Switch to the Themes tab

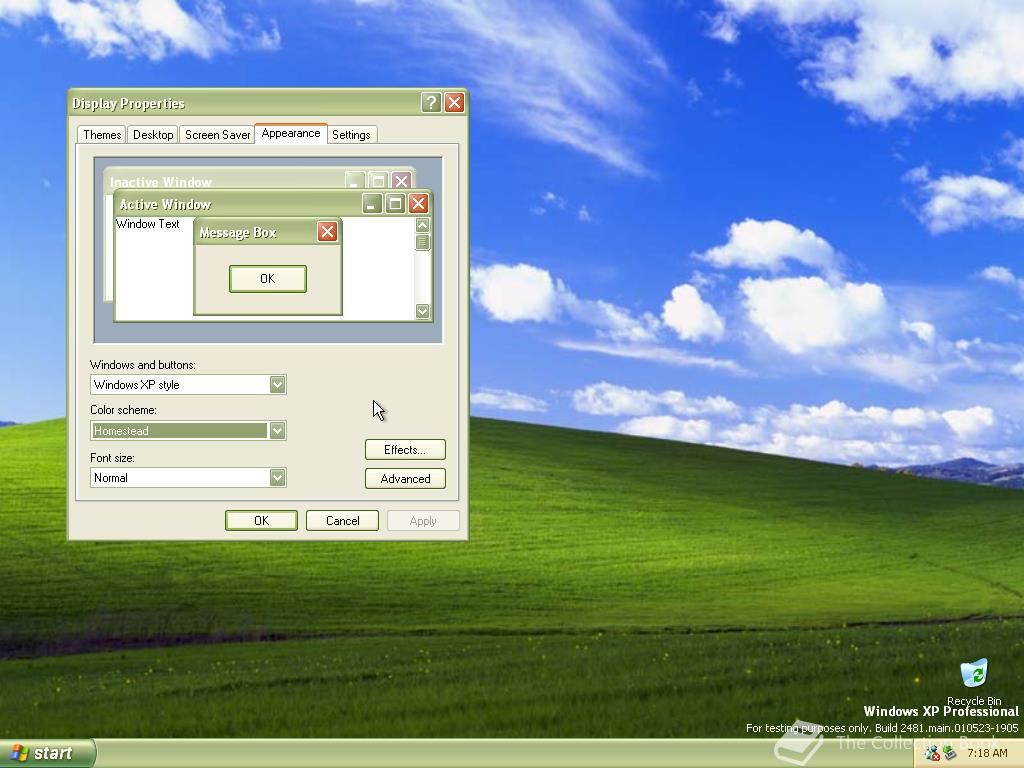[102, 135]
